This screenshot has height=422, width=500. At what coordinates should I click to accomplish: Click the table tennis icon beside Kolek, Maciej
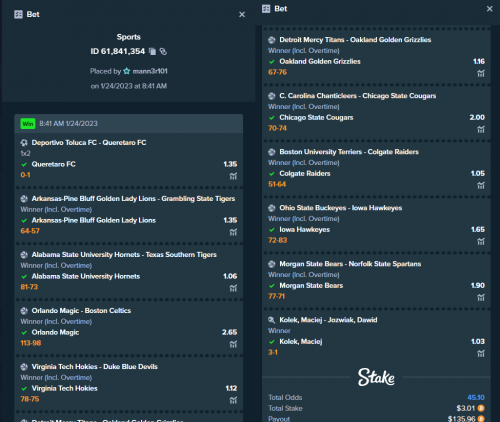coord(272,320)
